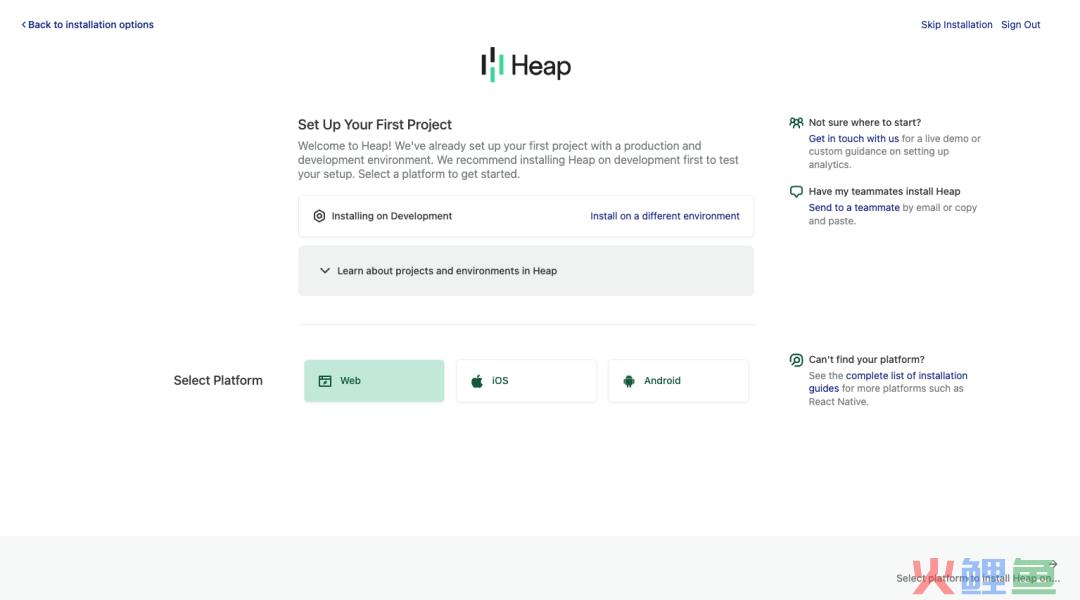Click the Heap logo

526,65
